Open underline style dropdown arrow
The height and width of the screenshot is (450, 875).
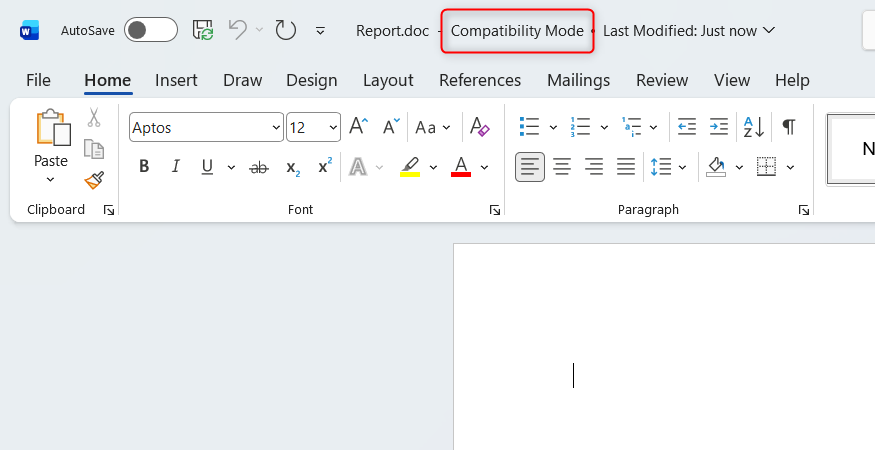[x=231, y=167]
